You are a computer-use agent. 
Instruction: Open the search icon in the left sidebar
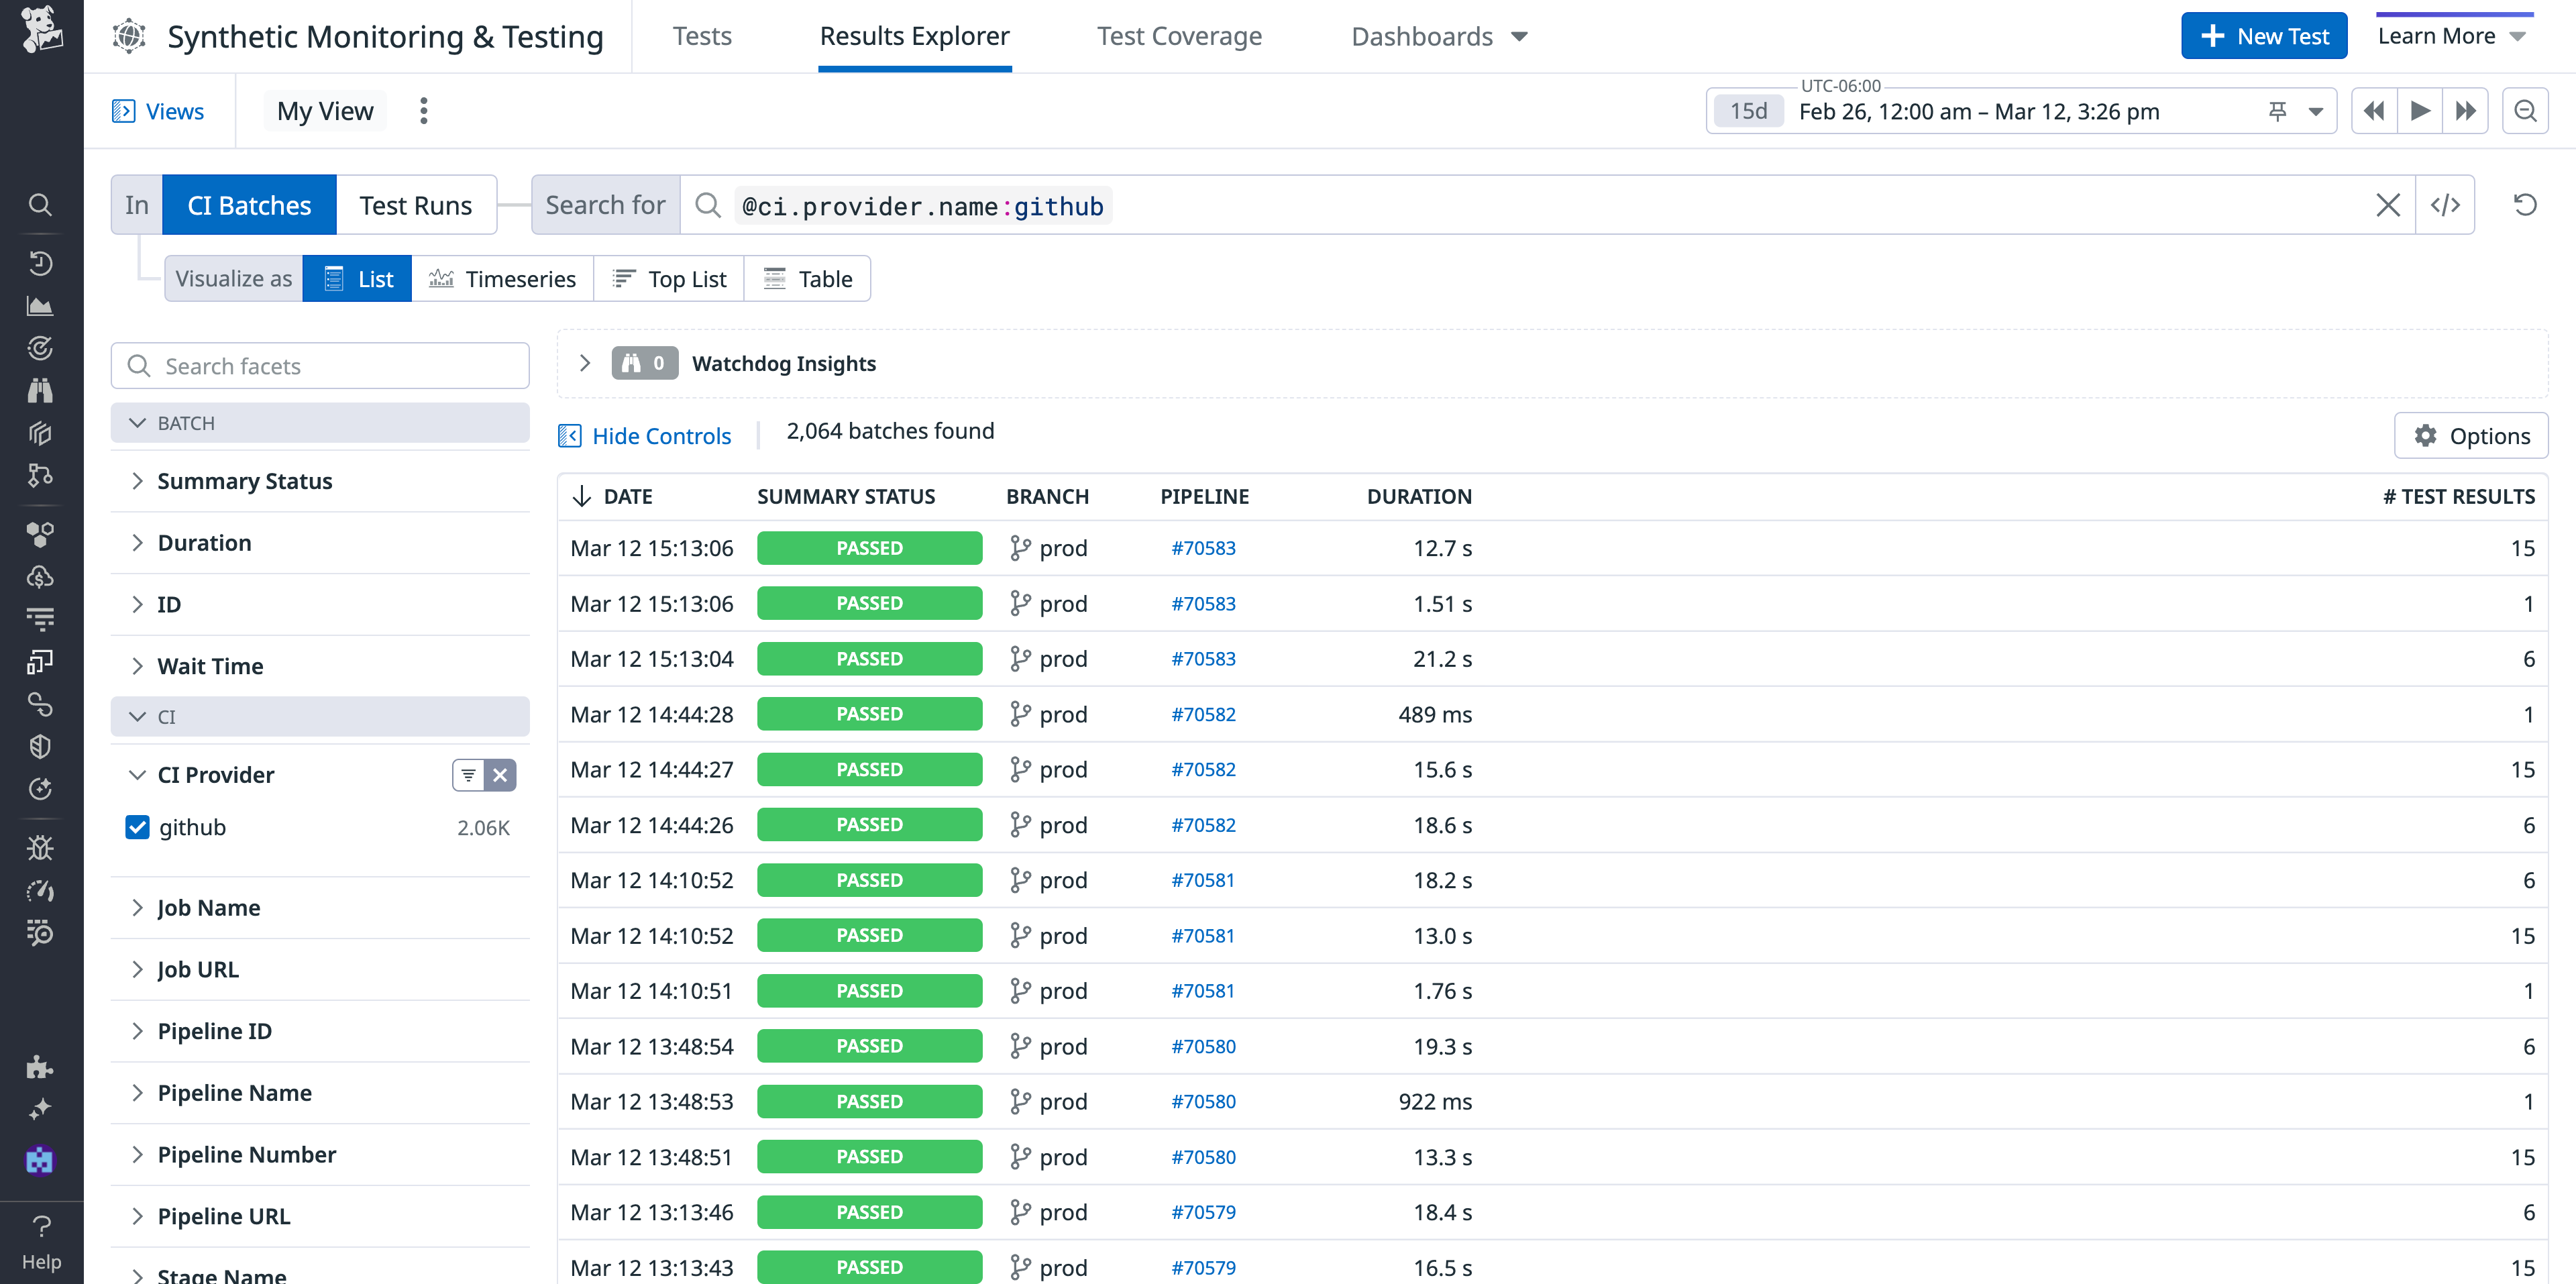pyautogui.click(x=40, y=204)
